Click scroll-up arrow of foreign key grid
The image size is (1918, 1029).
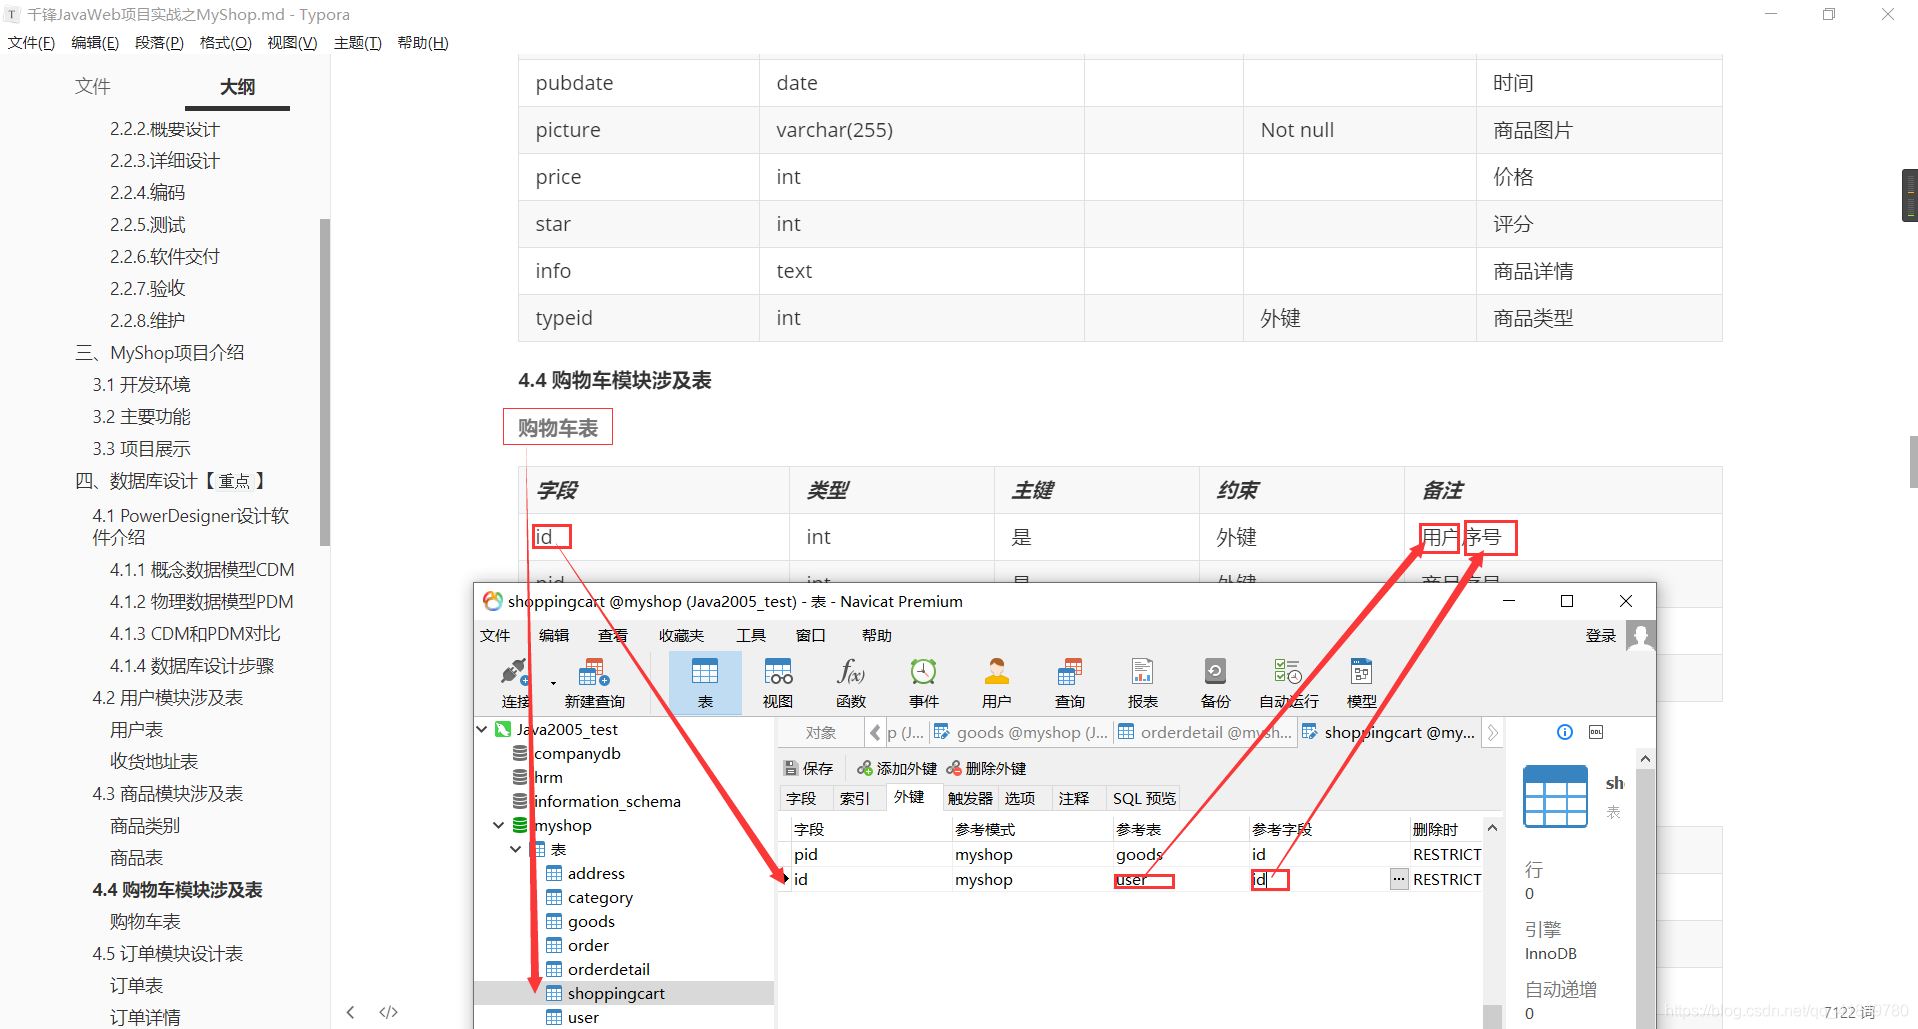click(x=1492, y=828)
